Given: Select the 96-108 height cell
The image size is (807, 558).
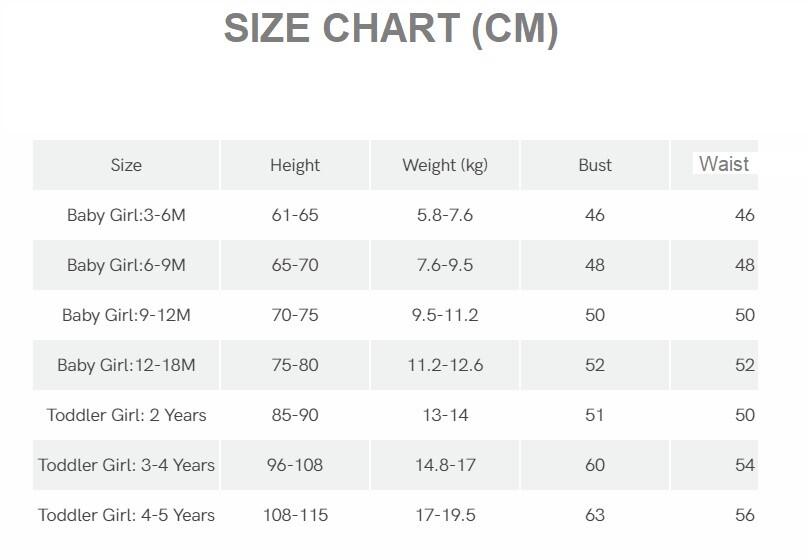Looking at the screenshot, I should pyautogui.click(x=295, y=465).
